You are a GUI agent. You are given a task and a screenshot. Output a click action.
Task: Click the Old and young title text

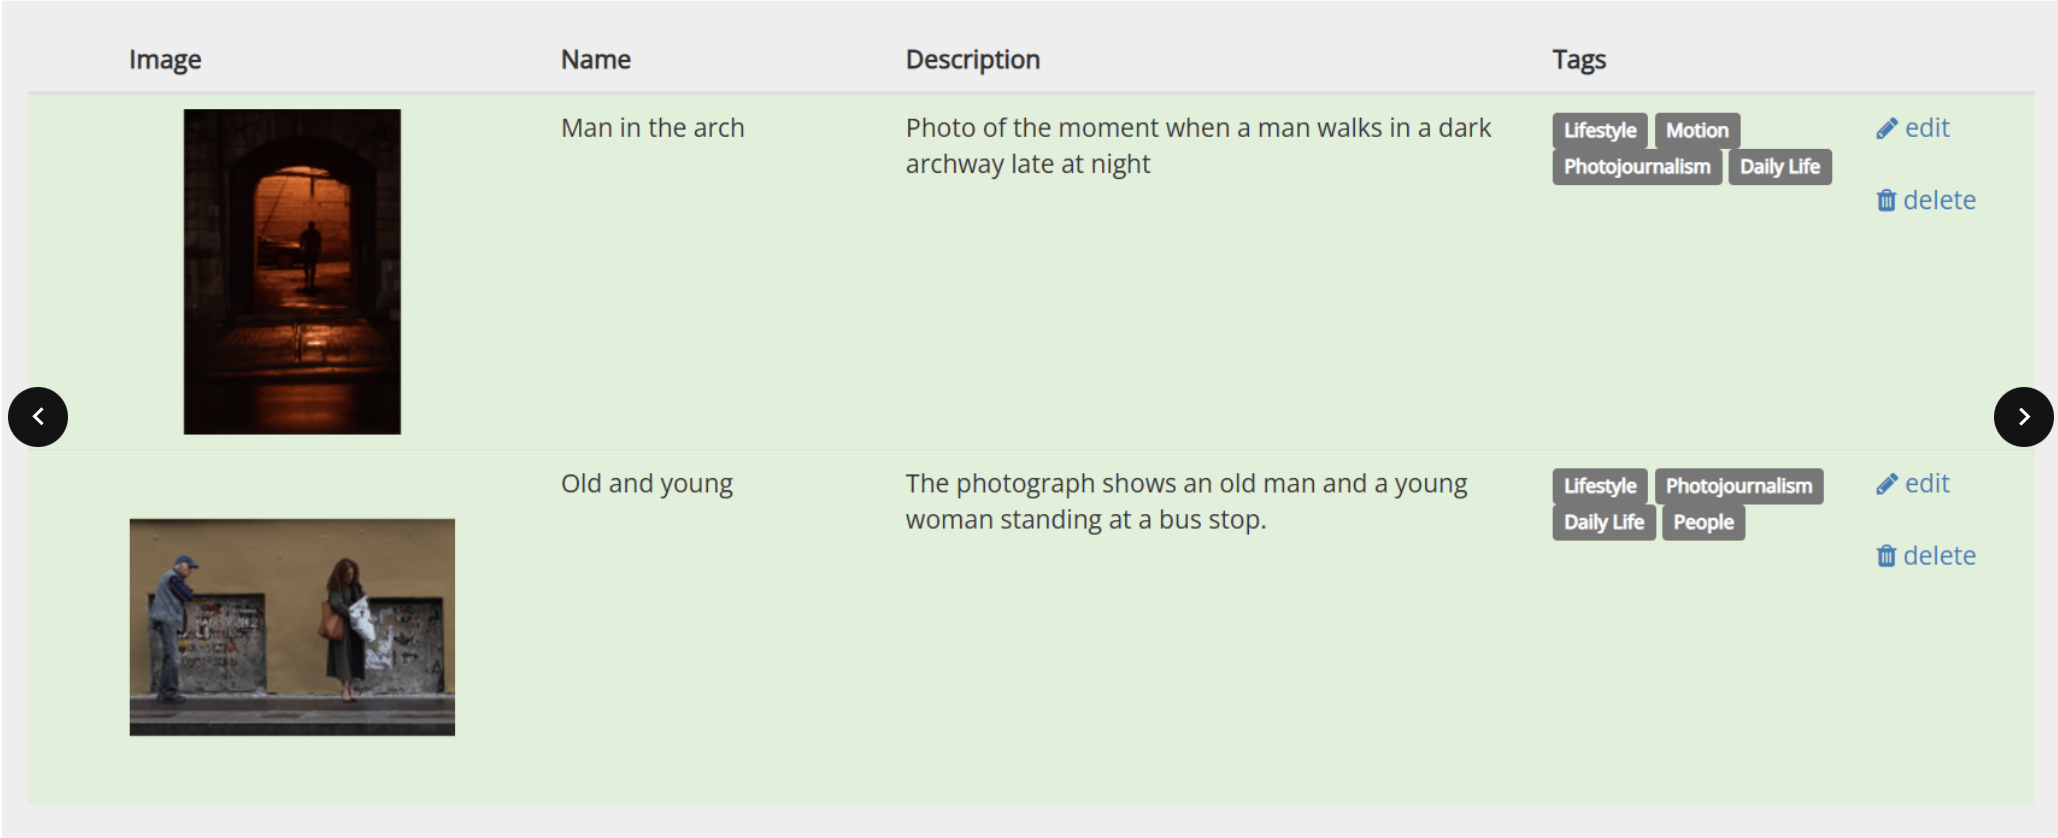tap(647, 484)
